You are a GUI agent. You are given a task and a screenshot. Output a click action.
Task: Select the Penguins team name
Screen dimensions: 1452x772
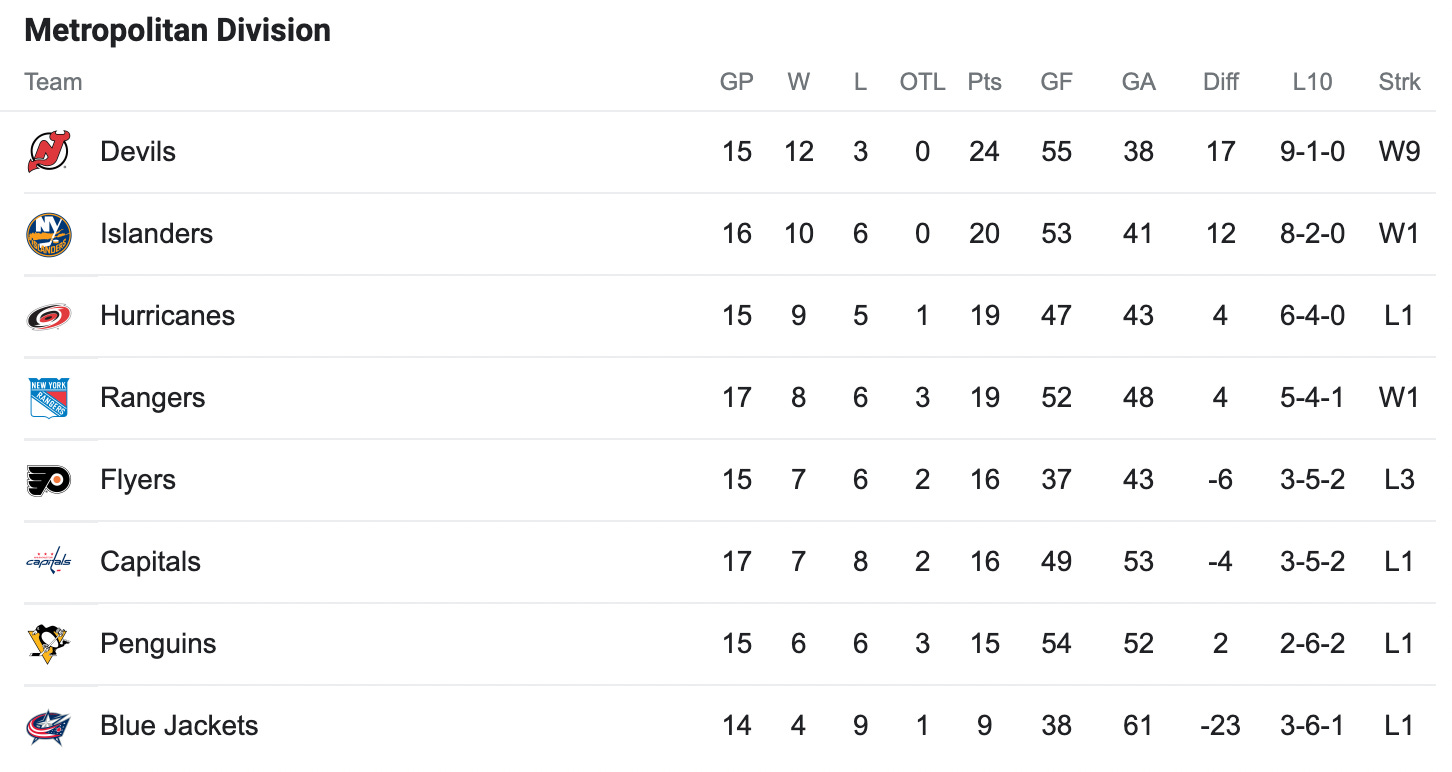point(158,644)
